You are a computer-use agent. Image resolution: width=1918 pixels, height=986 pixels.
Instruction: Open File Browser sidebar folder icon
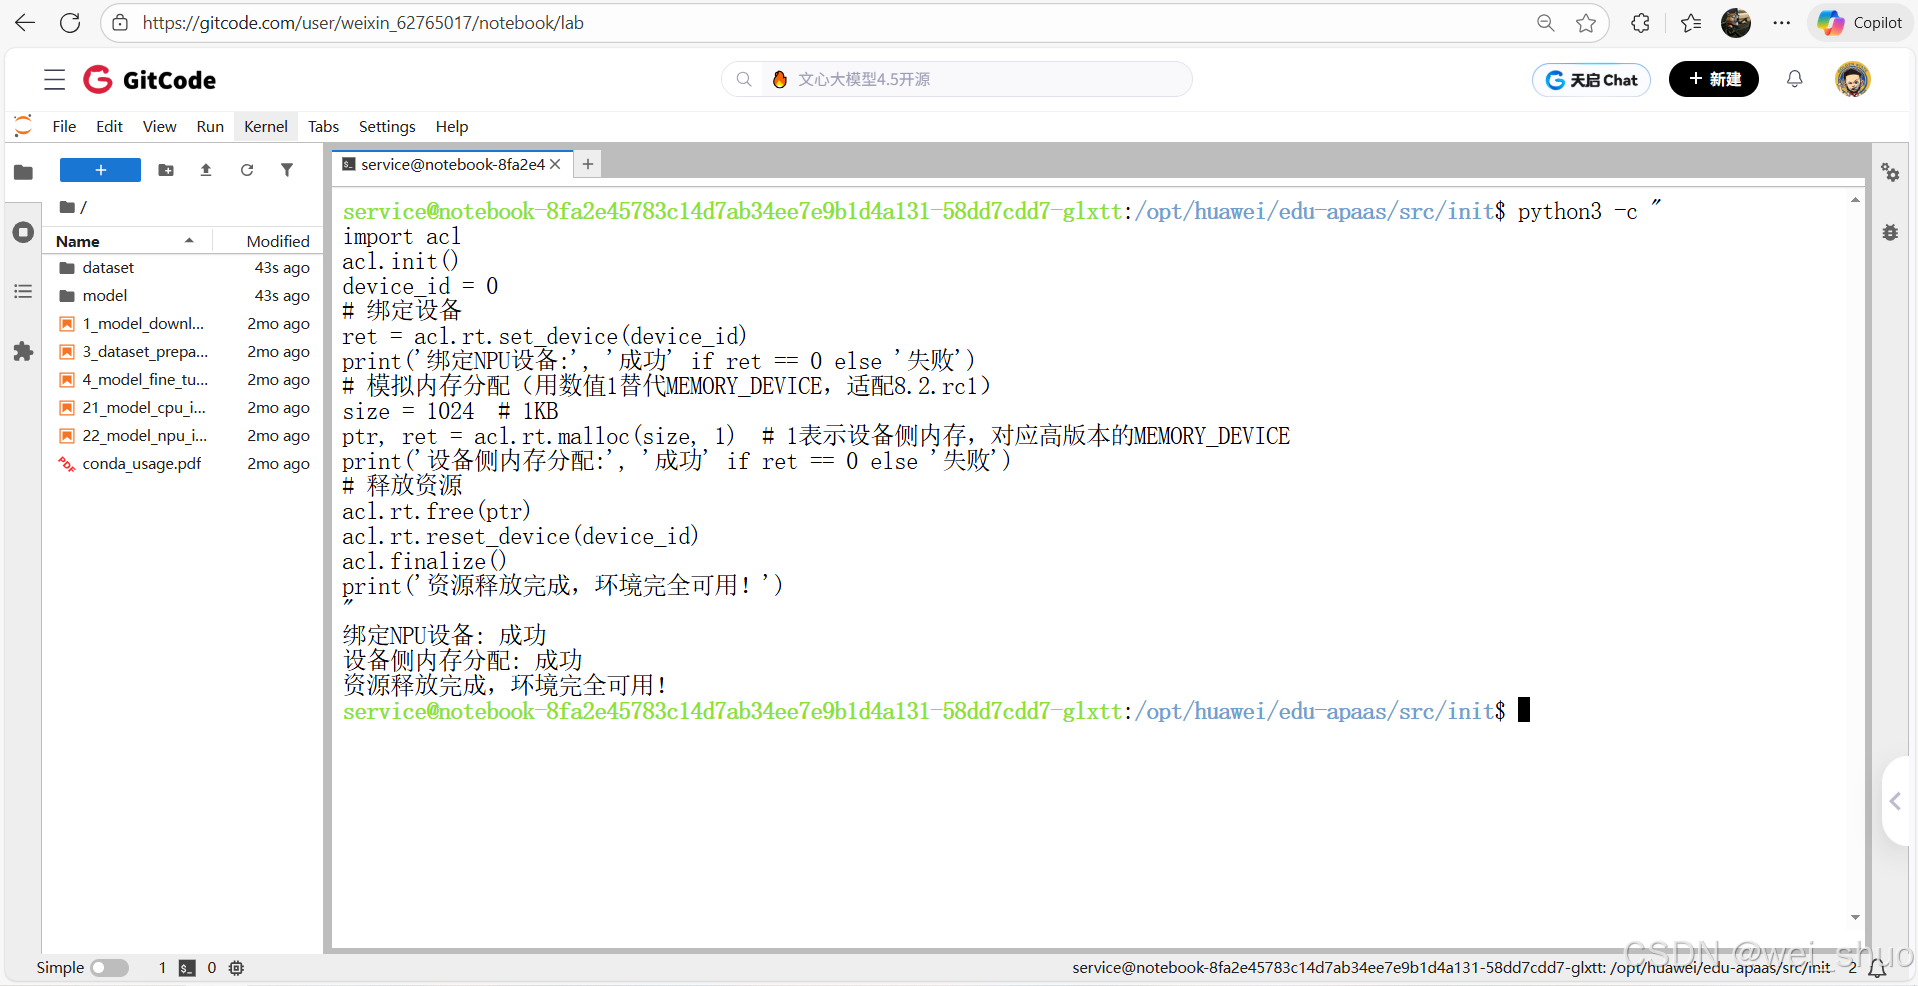[23, 172]
